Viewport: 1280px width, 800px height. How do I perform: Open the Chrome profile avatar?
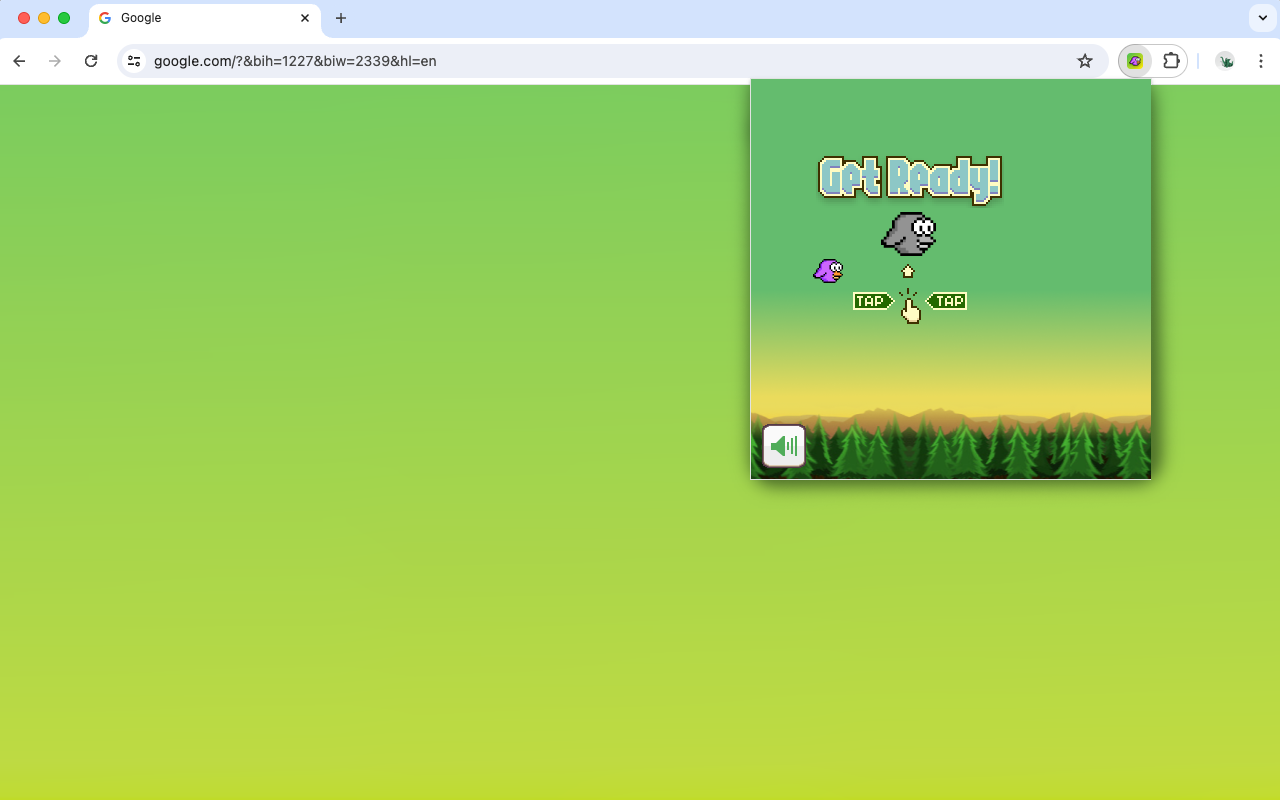[x=1226, y=61]
